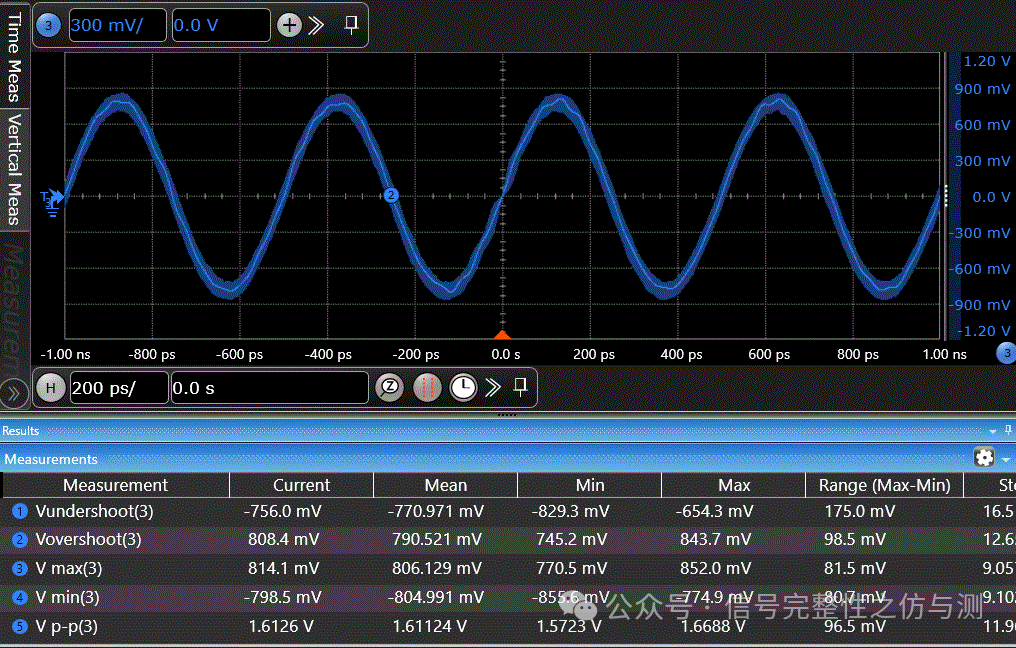
Task: Click the zoom magnifier icon
Action: pyautogui.click(x=389, y=388)
